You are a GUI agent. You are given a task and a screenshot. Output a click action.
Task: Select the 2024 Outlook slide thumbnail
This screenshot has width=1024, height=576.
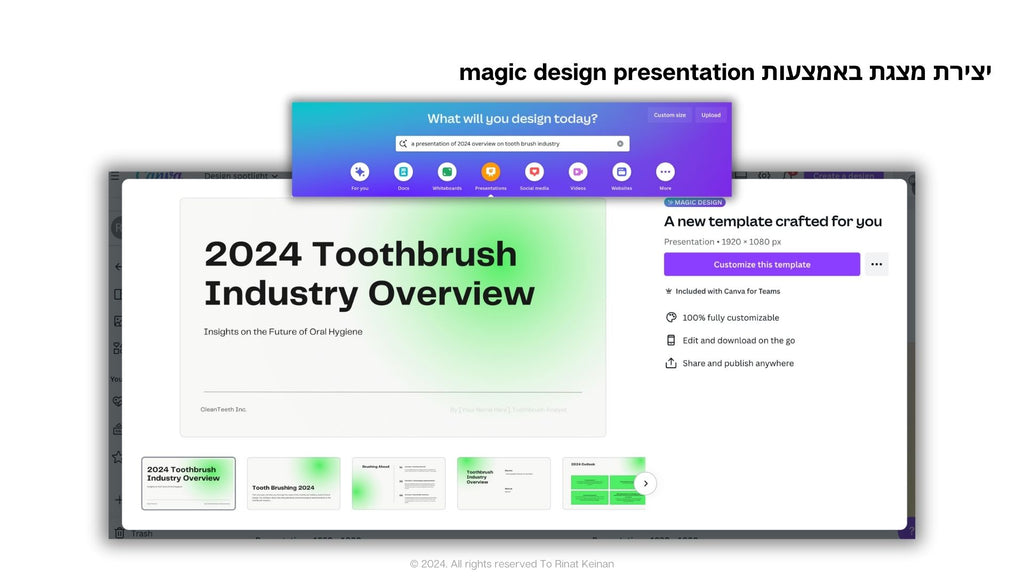click(604, 483)
